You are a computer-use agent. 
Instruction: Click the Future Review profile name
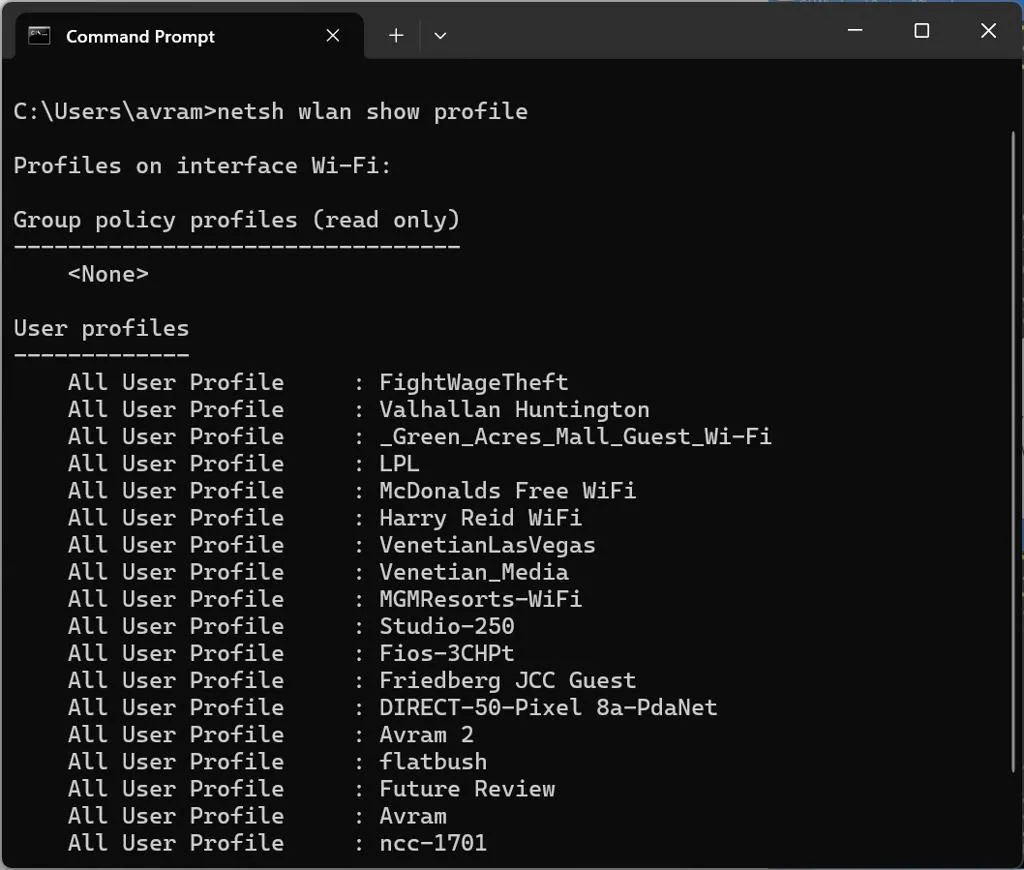click(x=467, y=789)
